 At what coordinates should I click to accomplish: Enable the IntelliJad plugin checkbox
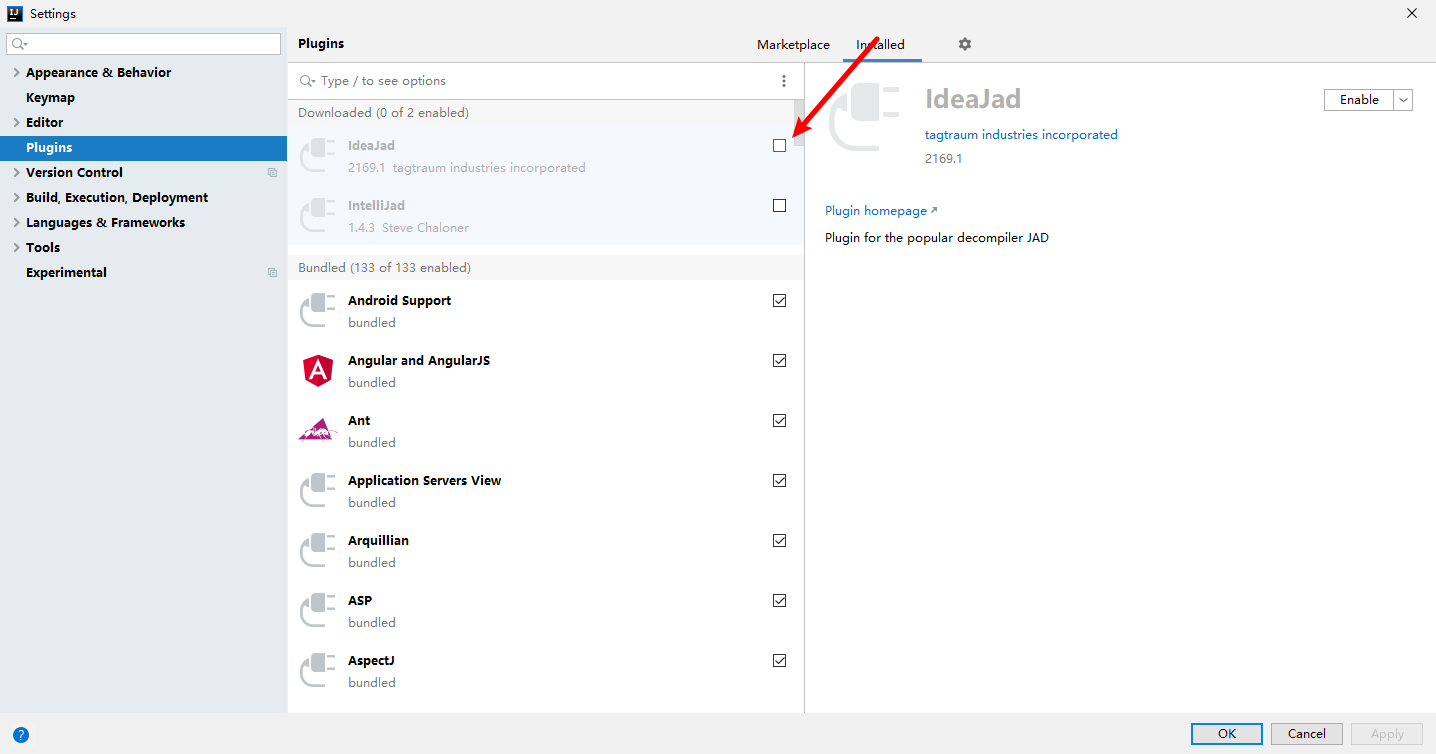click(x=779, y=206)
